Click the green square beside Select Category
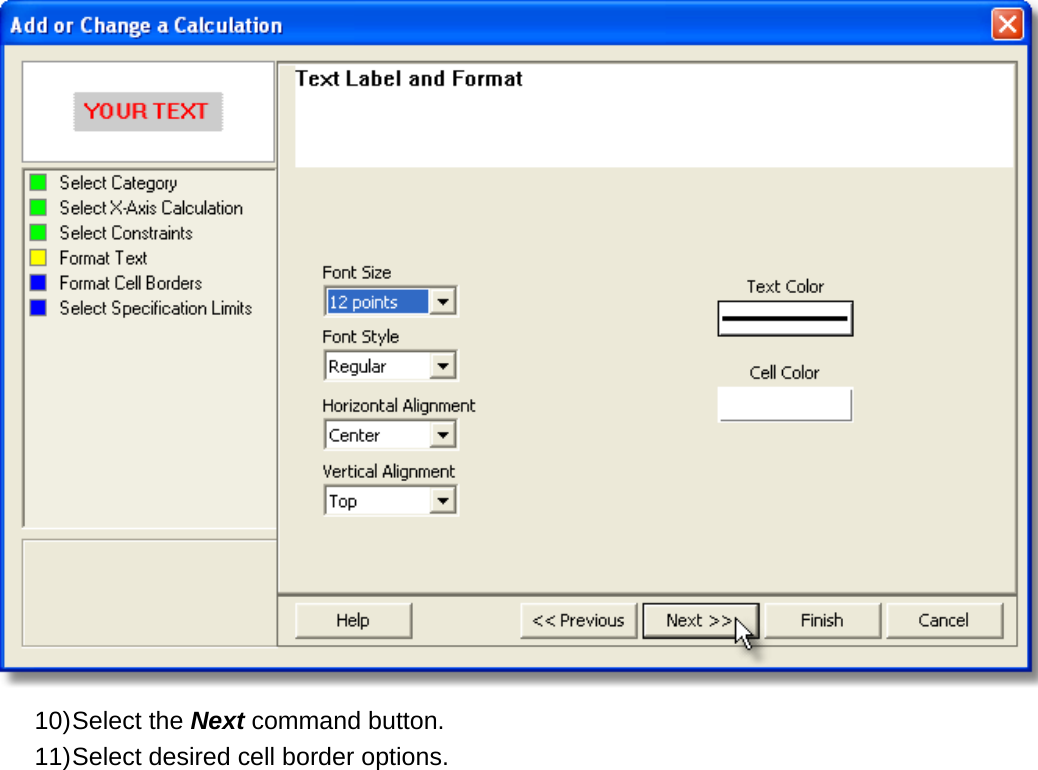Image resolution: width=1038 pixels, height=770 pixels. pyautogui.click(x=38, y=182)
